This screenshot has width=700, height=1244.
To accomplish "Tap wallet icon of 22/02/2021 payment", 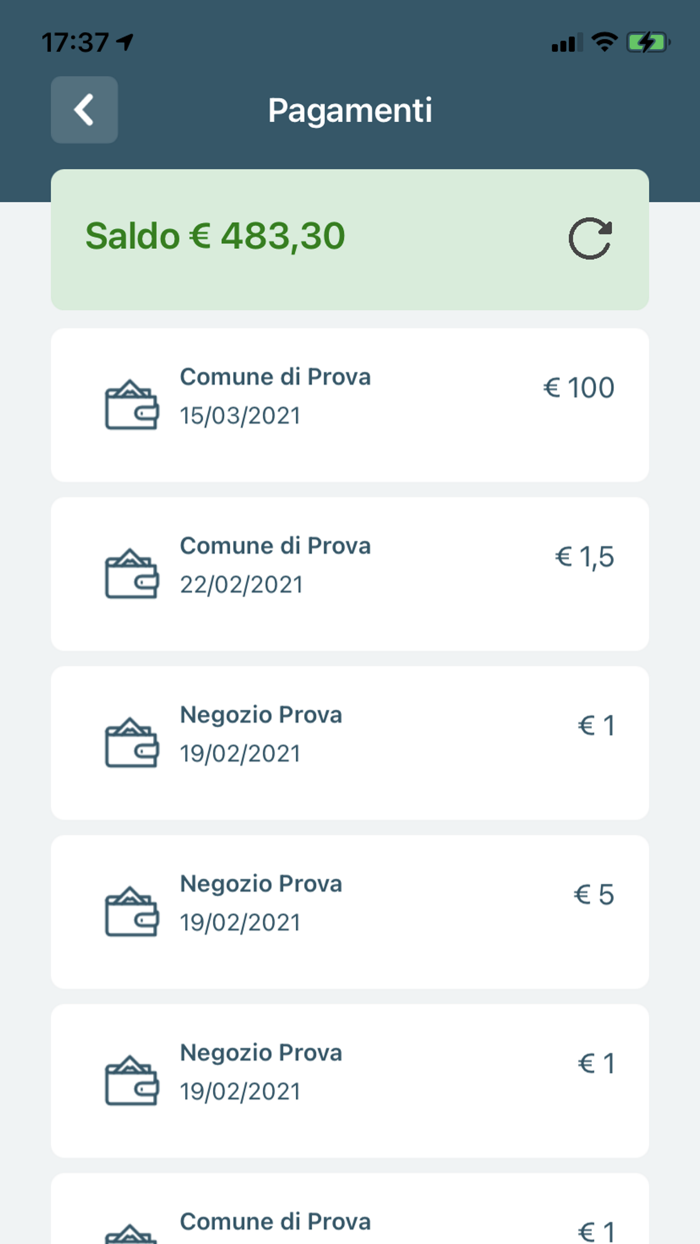I will (x=131, y=574).
